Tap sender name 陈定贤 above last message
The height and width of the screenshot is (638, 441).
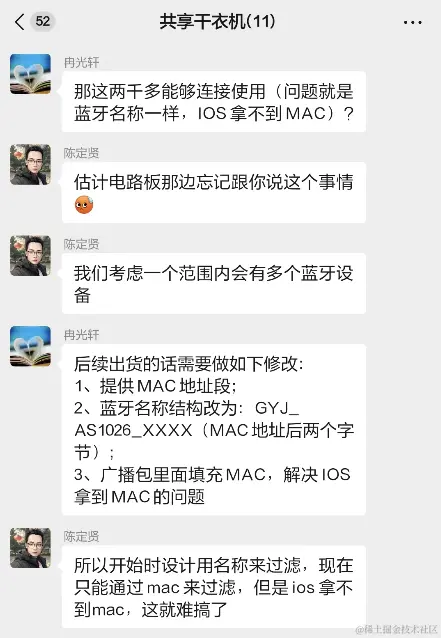[x=81, y=536]
